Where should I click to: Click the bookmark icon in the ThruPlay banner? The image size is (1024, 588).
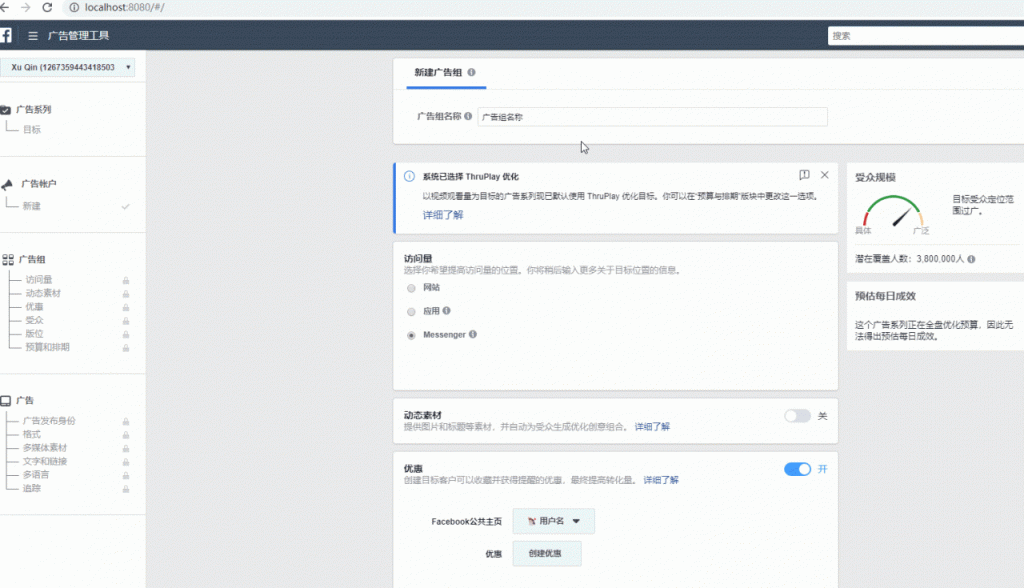pyautogui.click(x=803, y=174)
